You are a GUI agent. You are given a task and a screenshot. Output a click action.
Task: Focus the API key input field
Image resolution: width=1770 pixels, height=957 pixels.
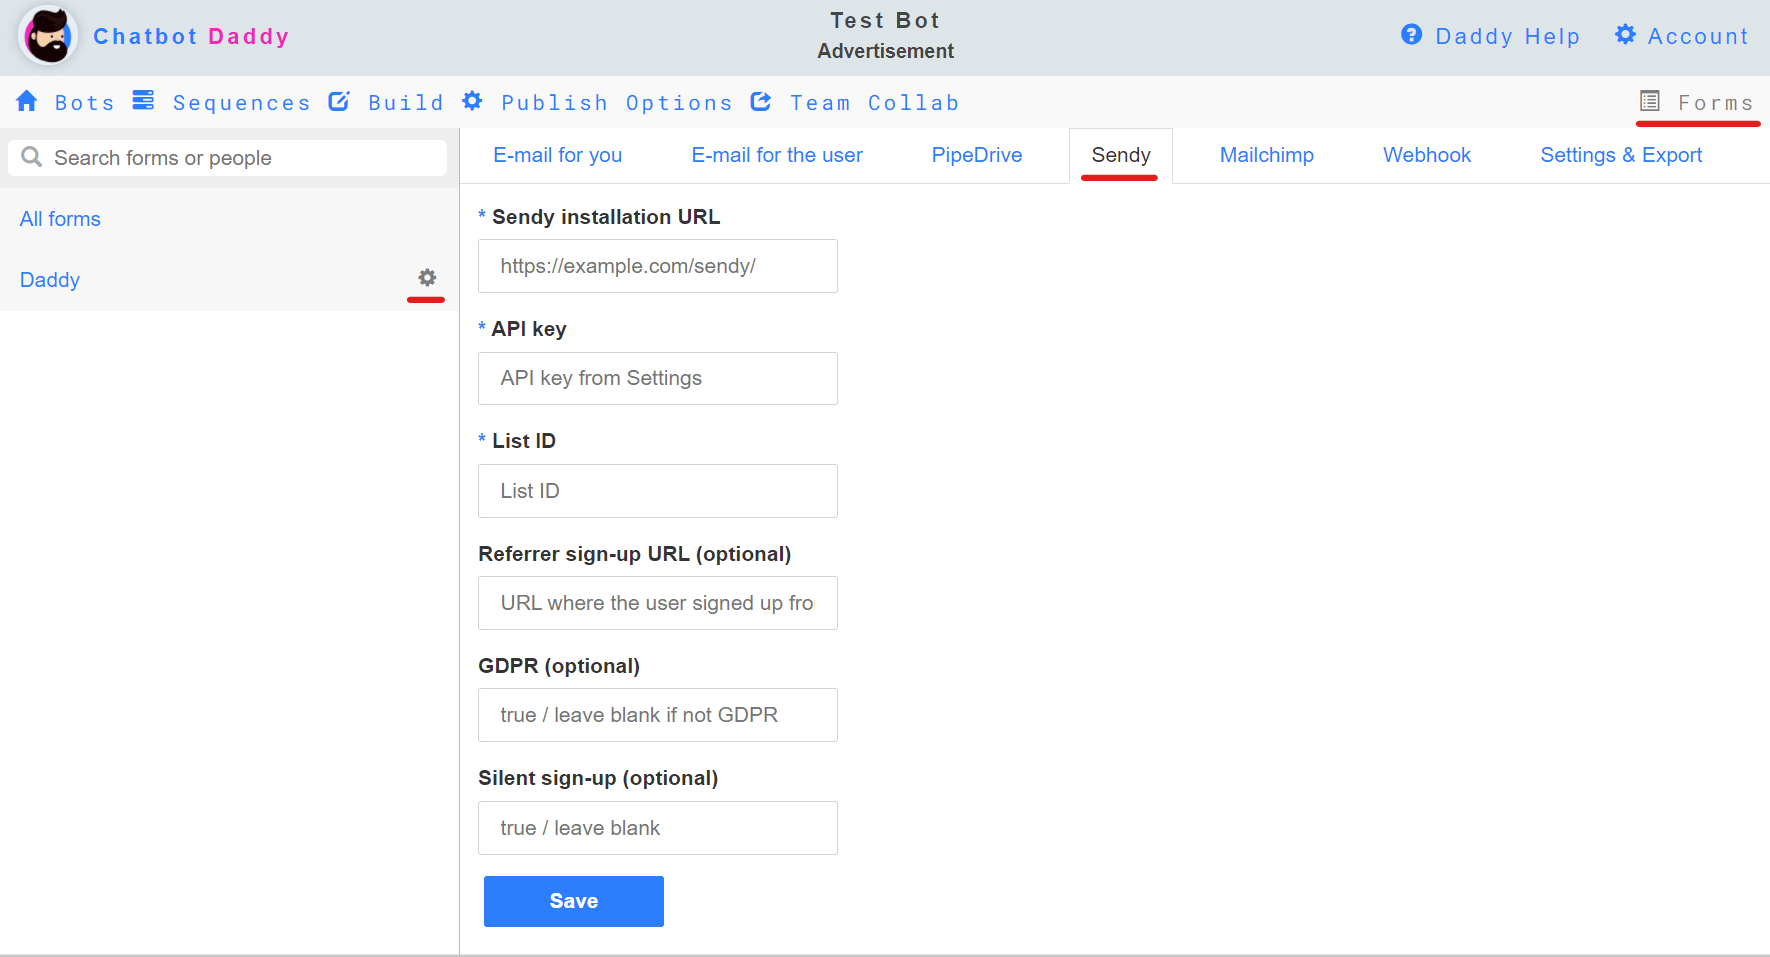pos(658,378)
